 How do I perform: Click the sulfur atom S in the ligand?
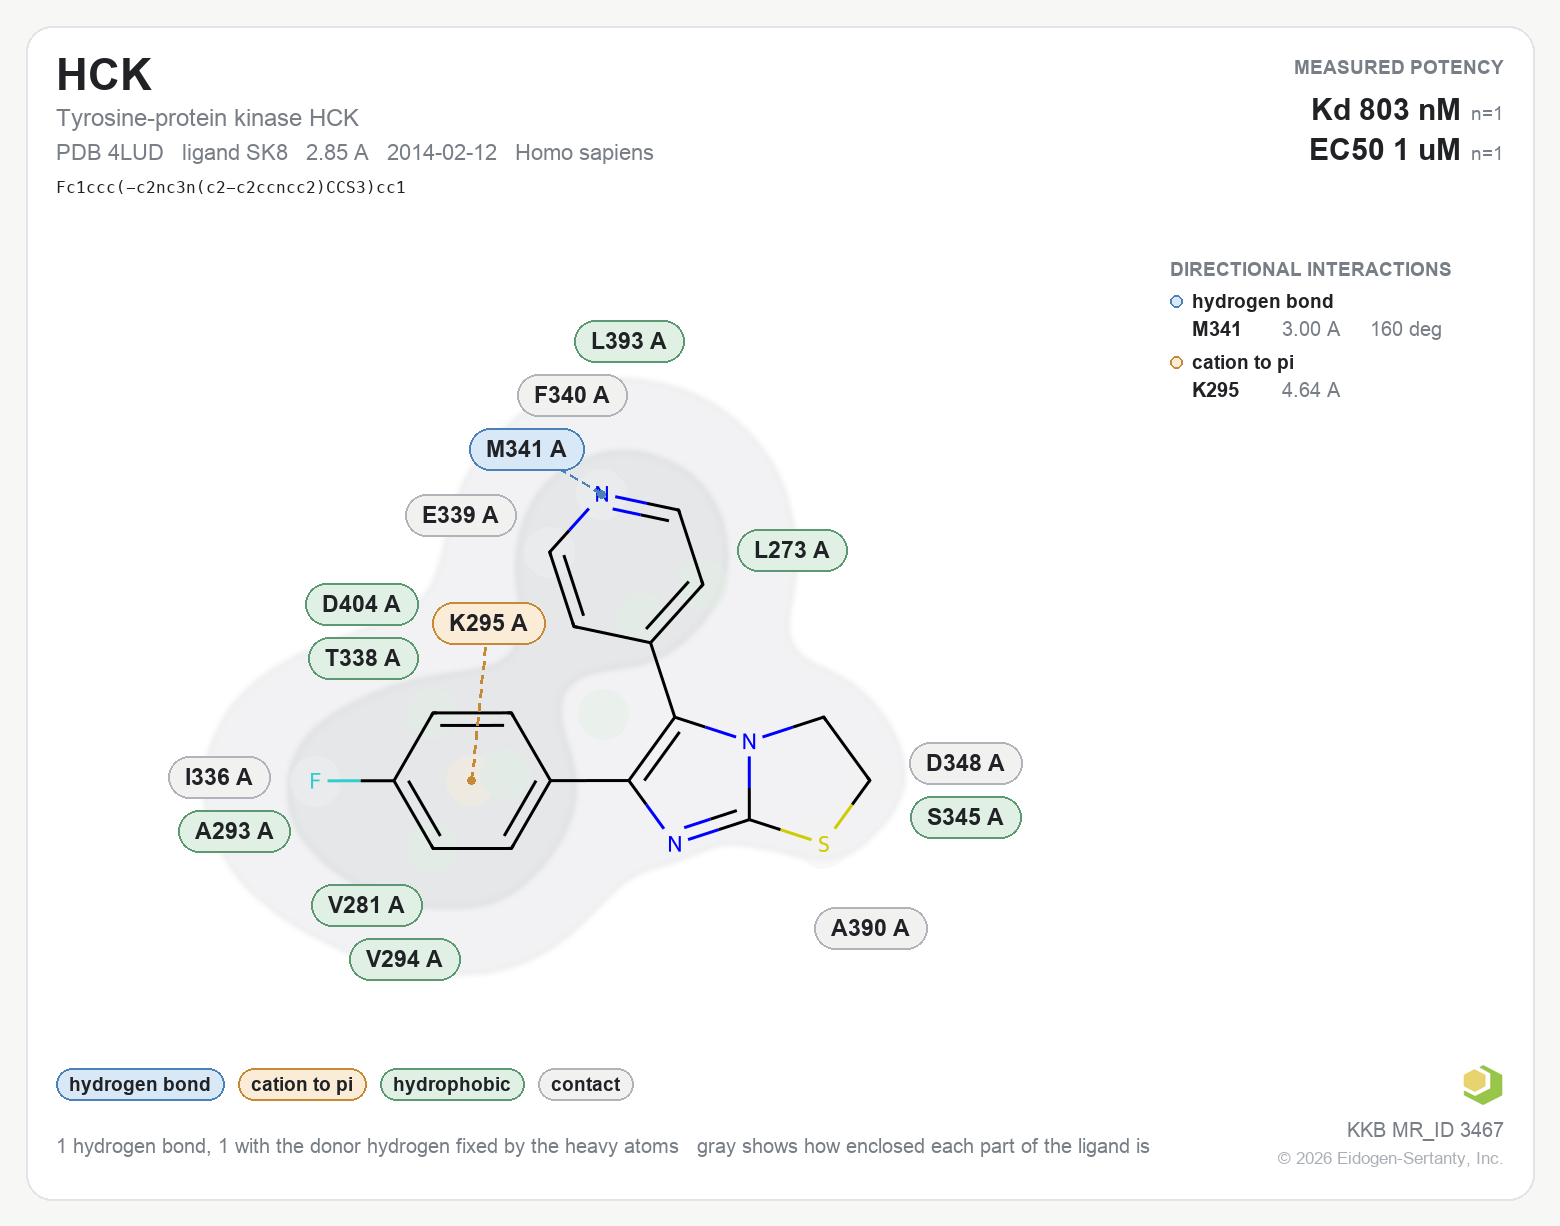pos(824,845)
